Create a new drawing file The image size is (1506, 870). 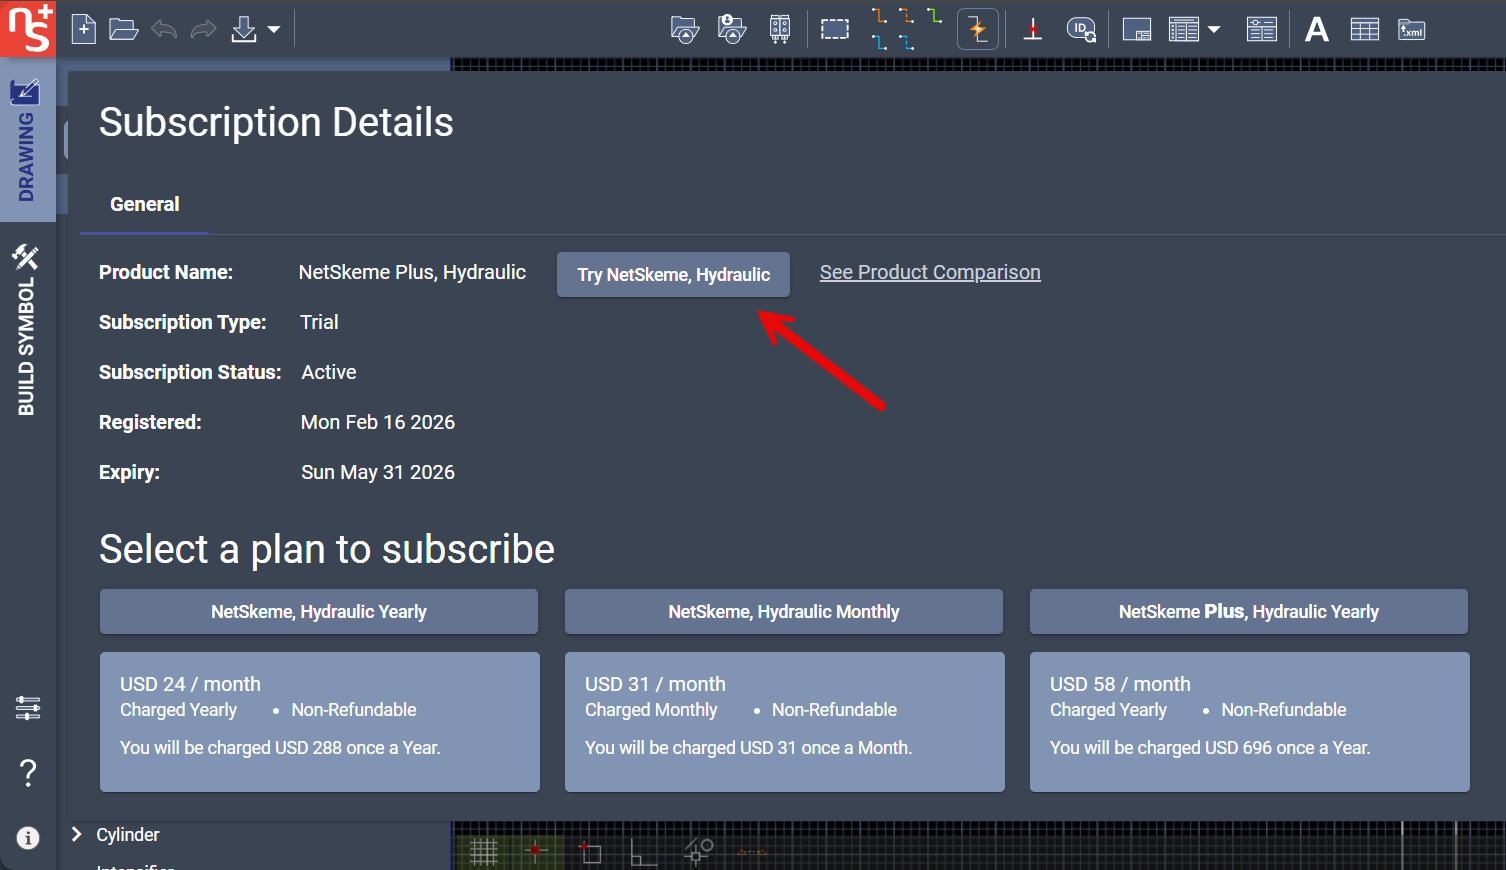coord(84,29)
